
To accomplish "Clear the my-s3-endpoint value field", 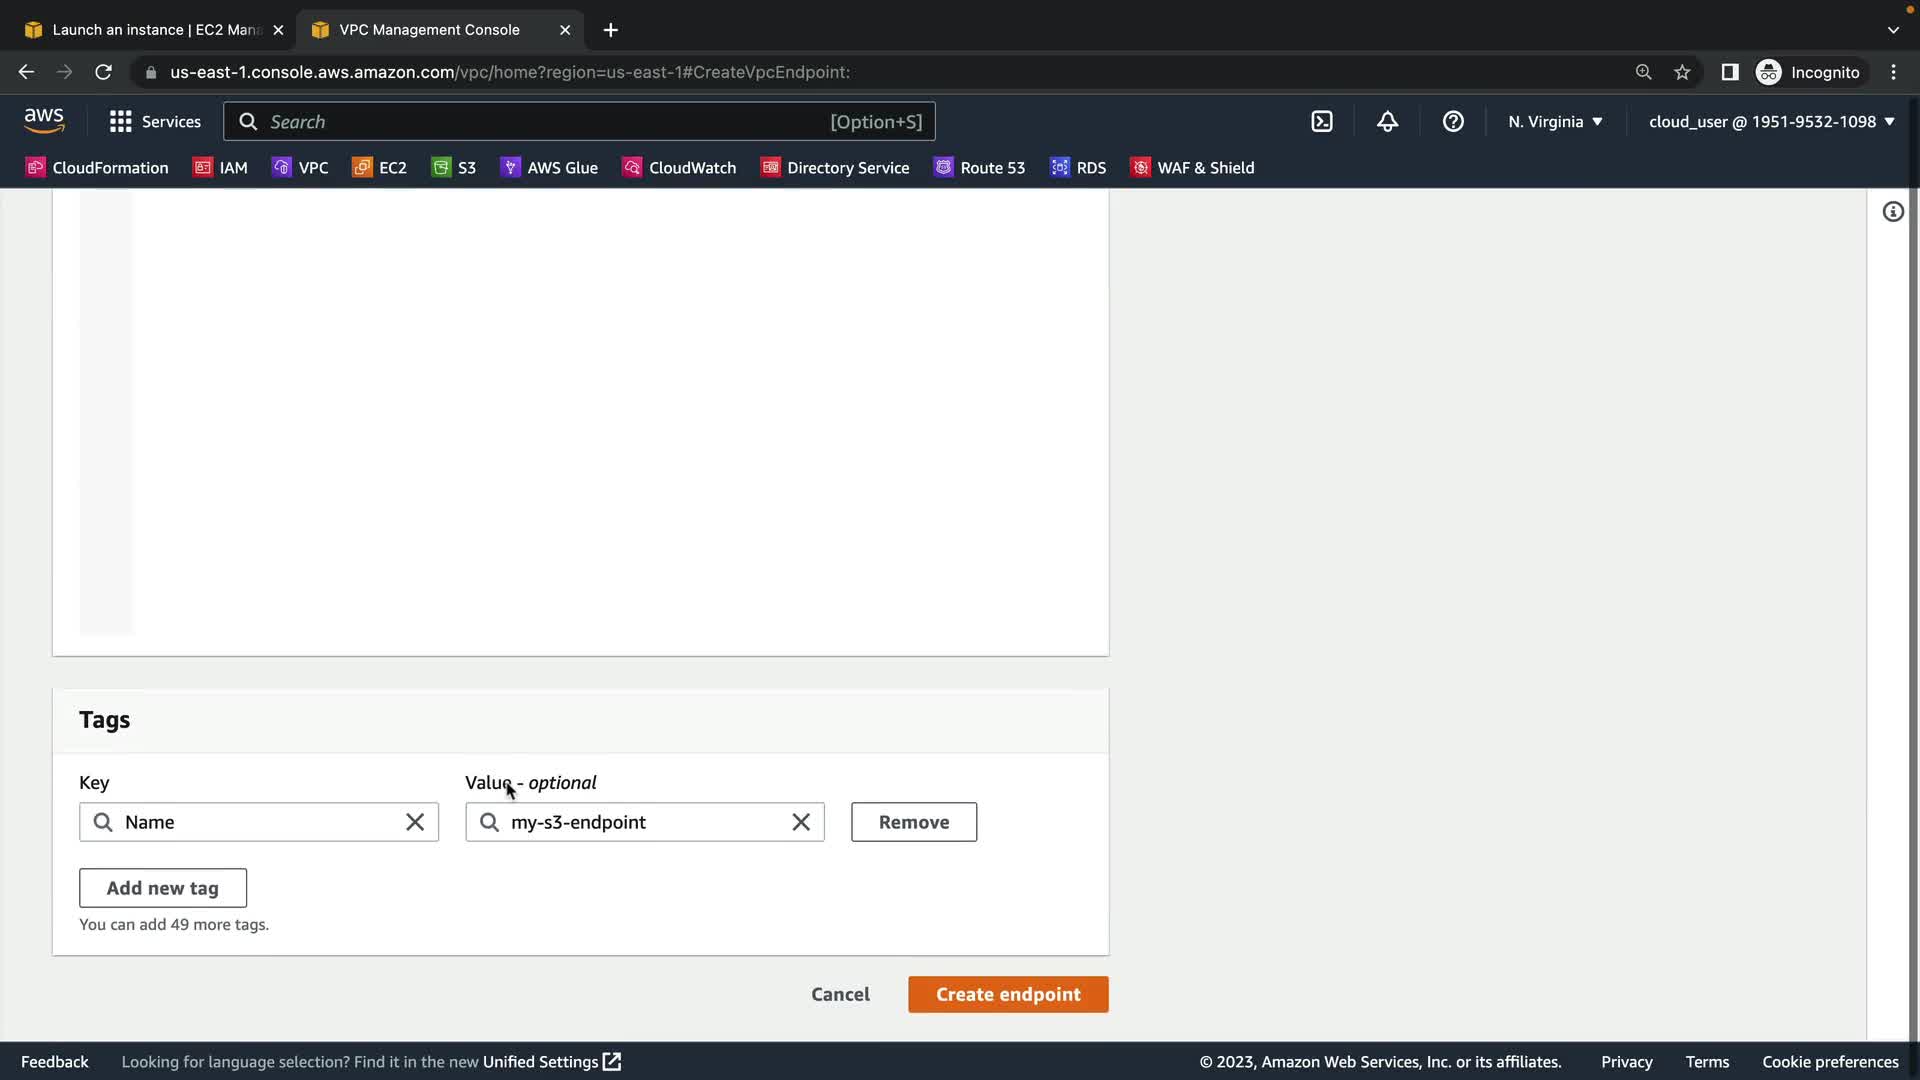I will pos(801,822).
